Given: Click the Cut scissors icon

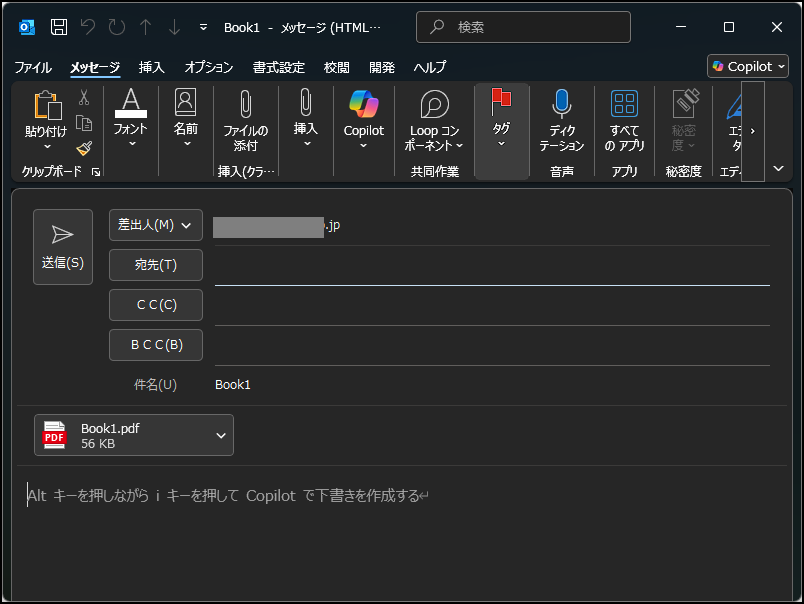Looking at the screenshot, I should point(84,97).
